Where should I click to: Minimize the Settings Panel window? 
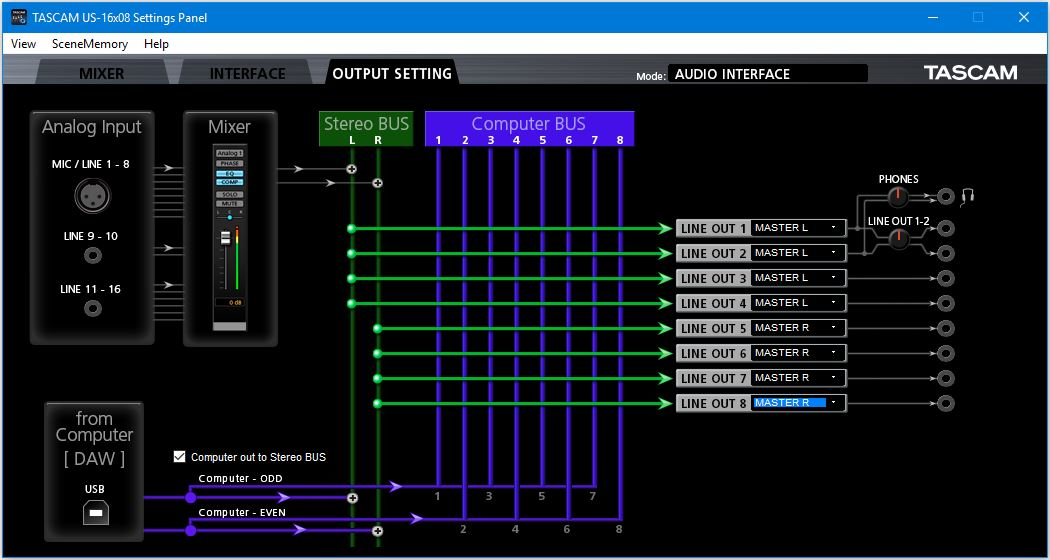pyautogui.click(x=932, y=17)
